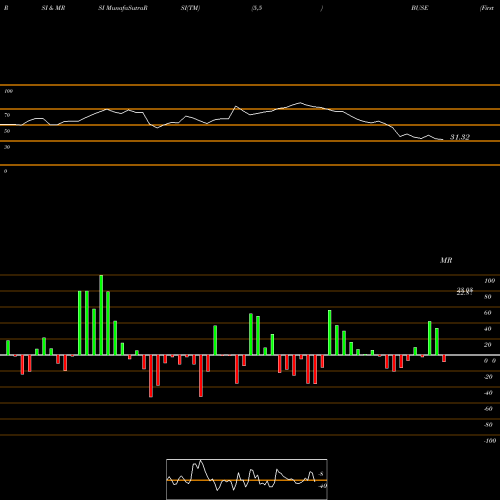Click the MR axis label '-20'
The width and height of the screenshot is (500, 500).
tap(488, 377)
